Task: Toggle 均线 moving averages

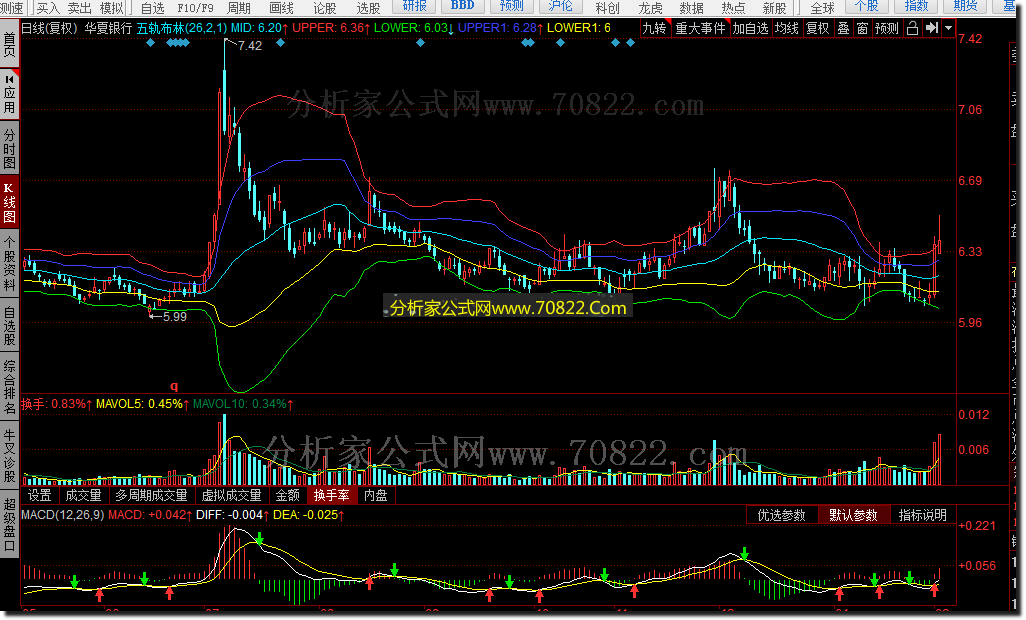Action: (787, 28)
